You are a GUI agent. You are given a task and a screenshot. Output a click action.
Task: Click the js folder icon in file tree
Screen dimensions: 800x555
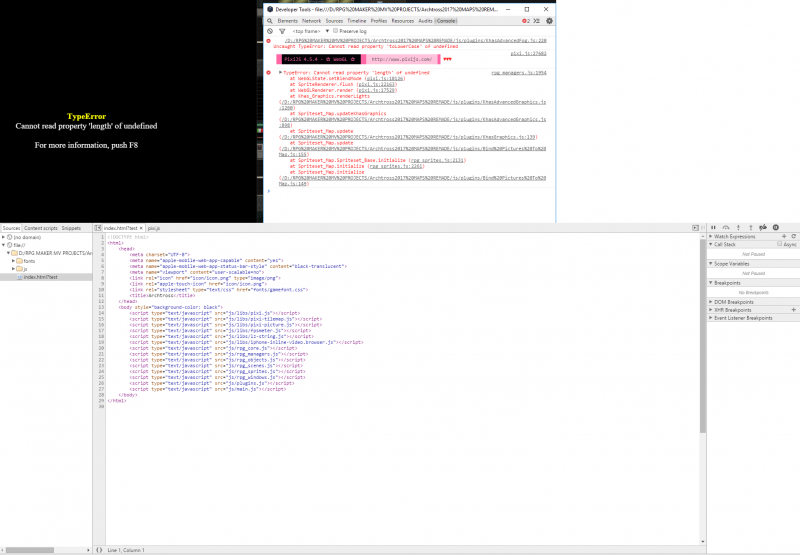coord(19,269)
